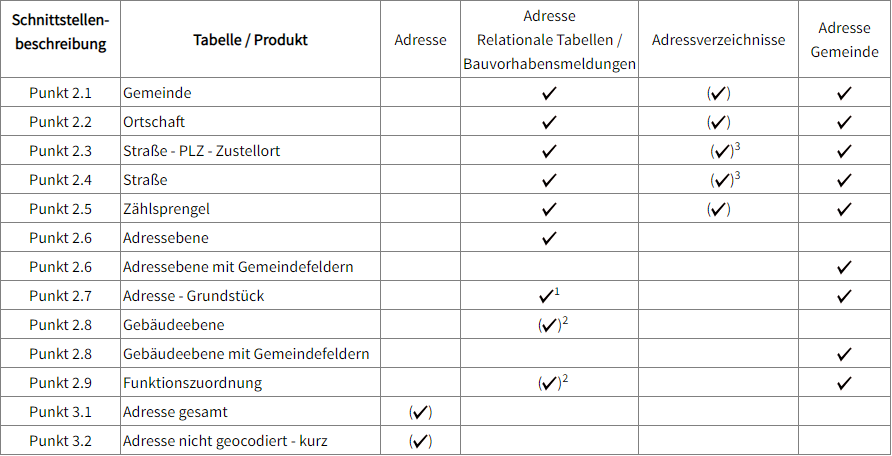The width and height of the screenshot is (892, 456).
Task: Select the Punkt 2.1 cell
Action: [x=60, y=93]
